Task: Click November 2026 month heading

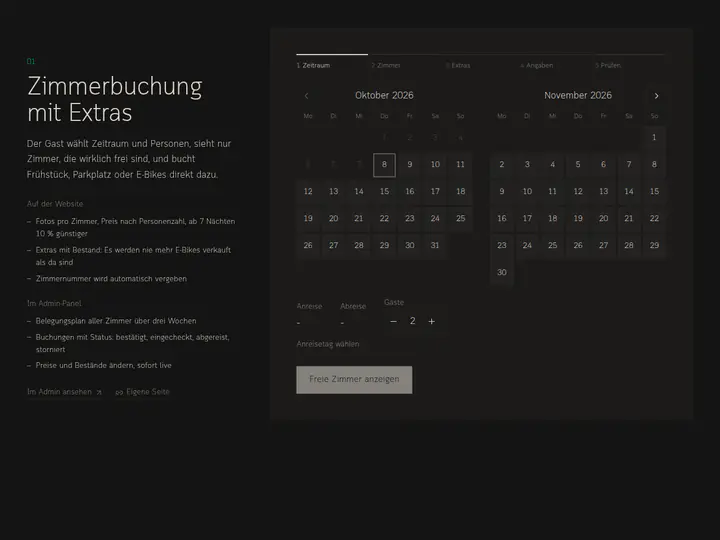Action: pyautogui.click(x=578, y=96)
